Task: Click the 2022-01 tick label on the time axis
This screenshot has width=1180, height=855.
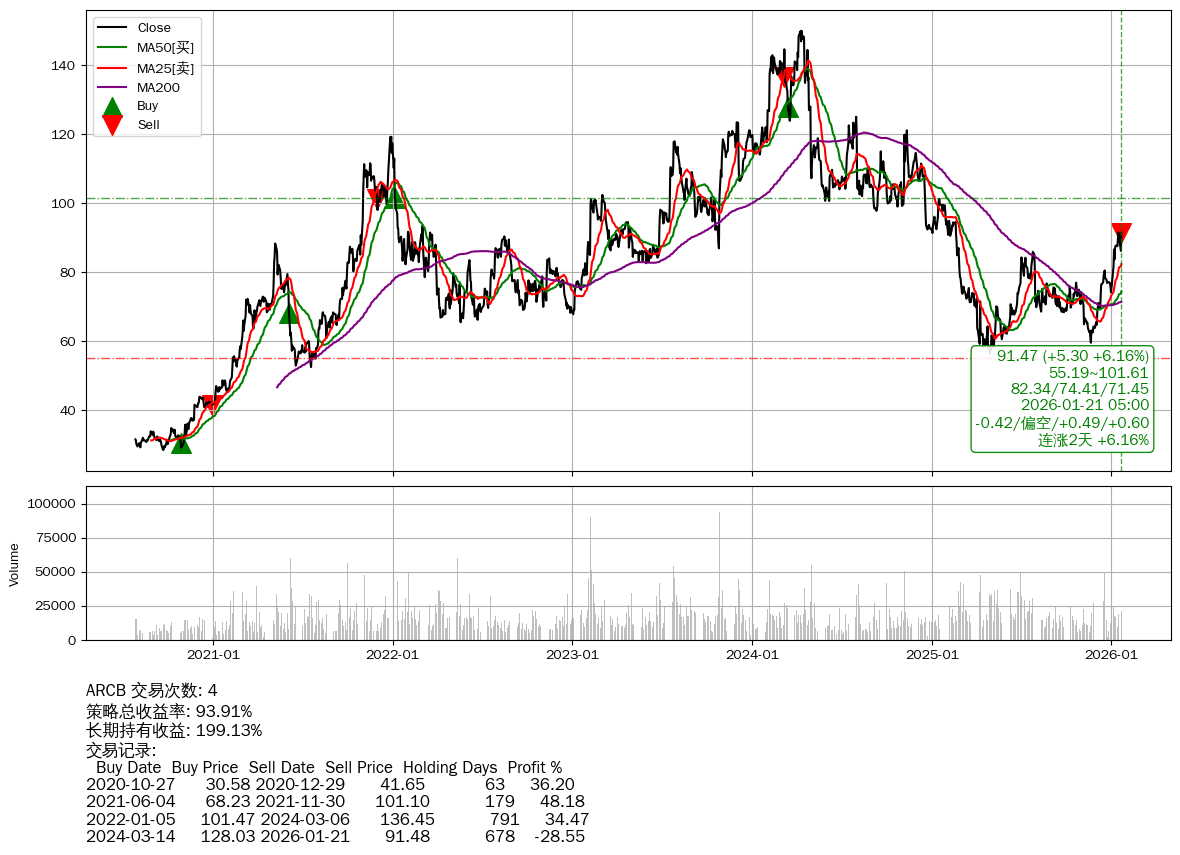Action: coord(393,655)
